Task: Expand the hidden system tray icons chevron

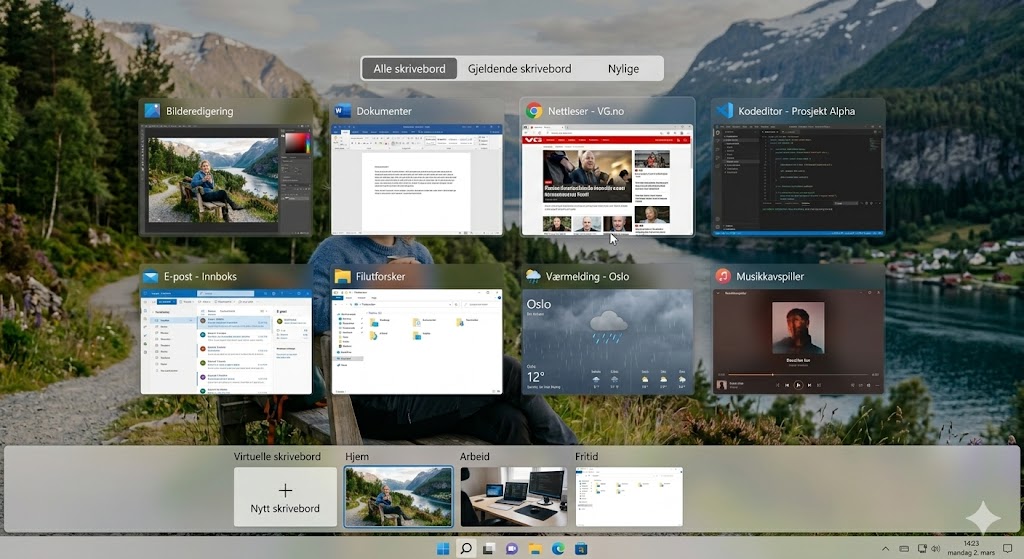Action: [x=885, y=549]
